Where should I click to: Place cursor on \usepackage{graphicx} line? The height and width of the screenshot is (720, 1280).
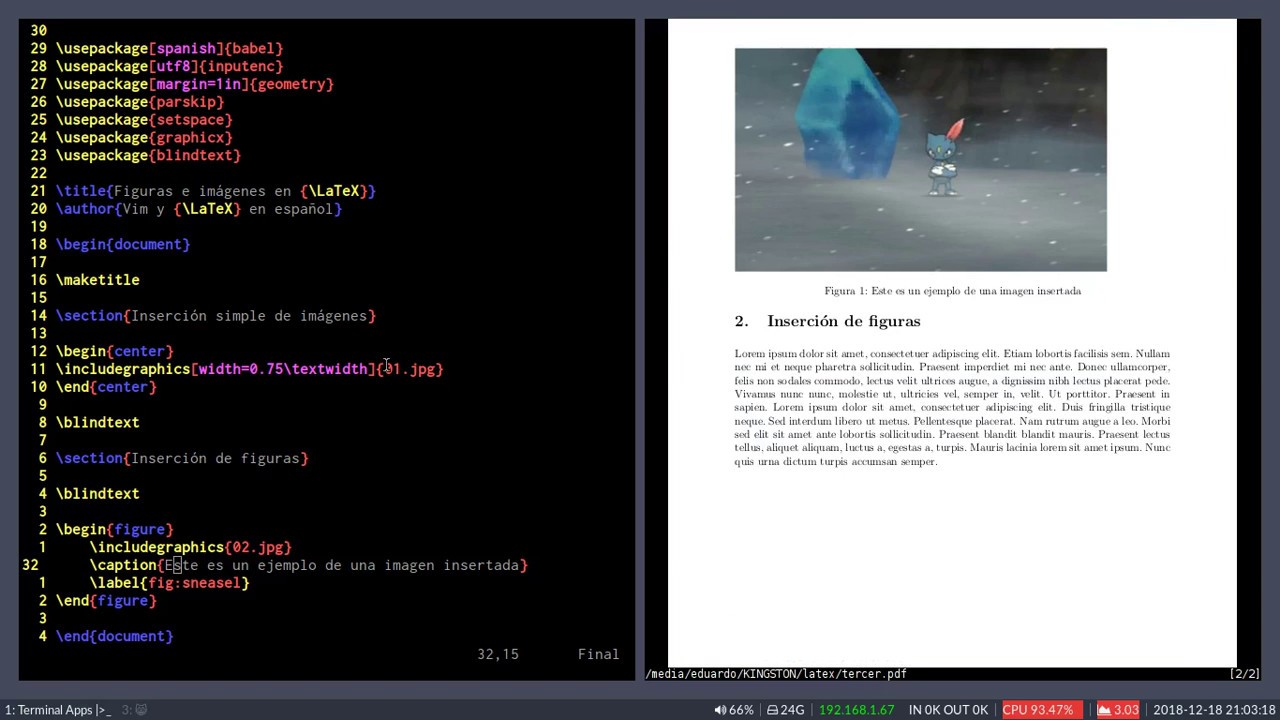tap(144, 138)
